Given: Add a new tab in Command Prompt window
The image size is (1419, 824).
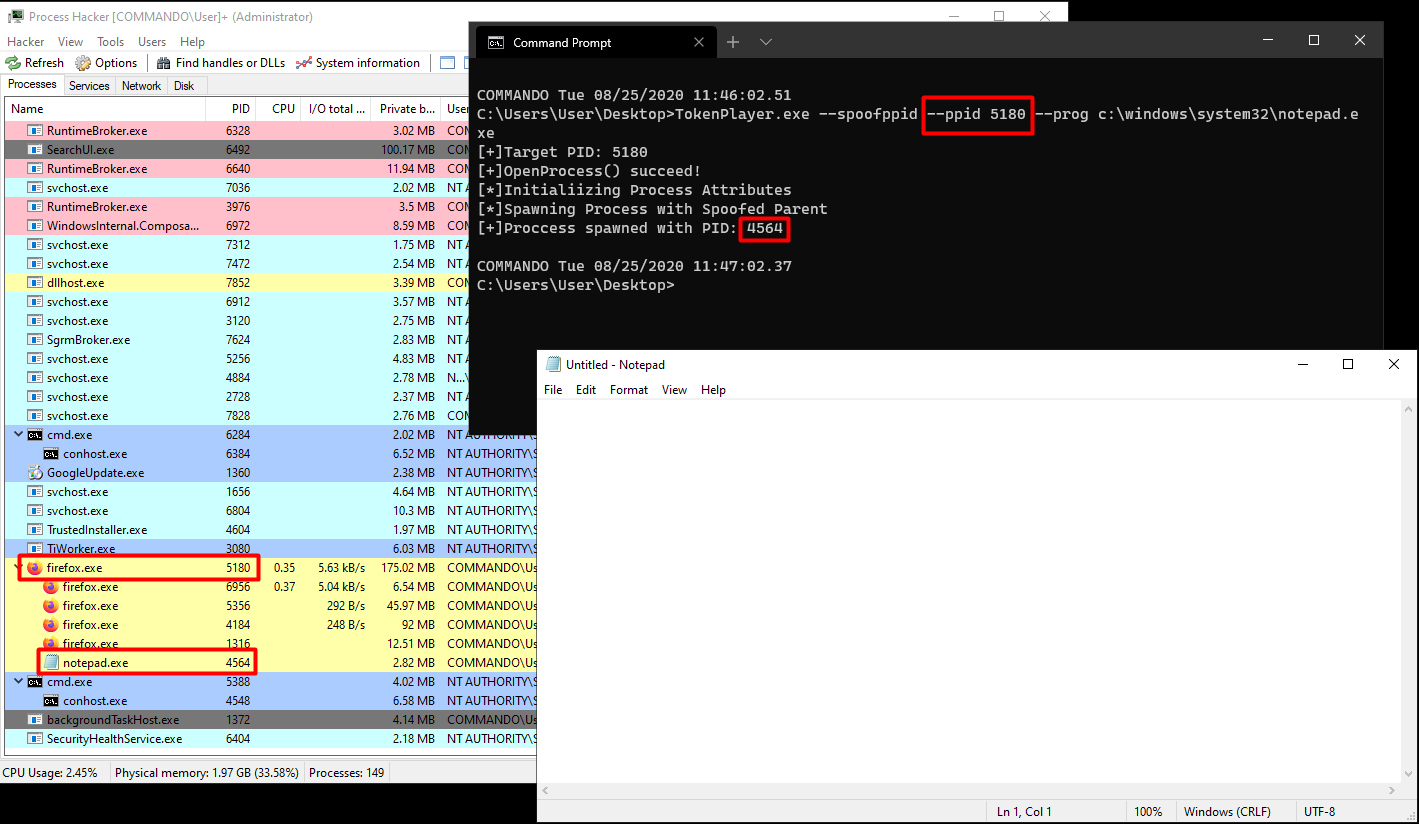Looking at the screenshot, I should point(733,42).
